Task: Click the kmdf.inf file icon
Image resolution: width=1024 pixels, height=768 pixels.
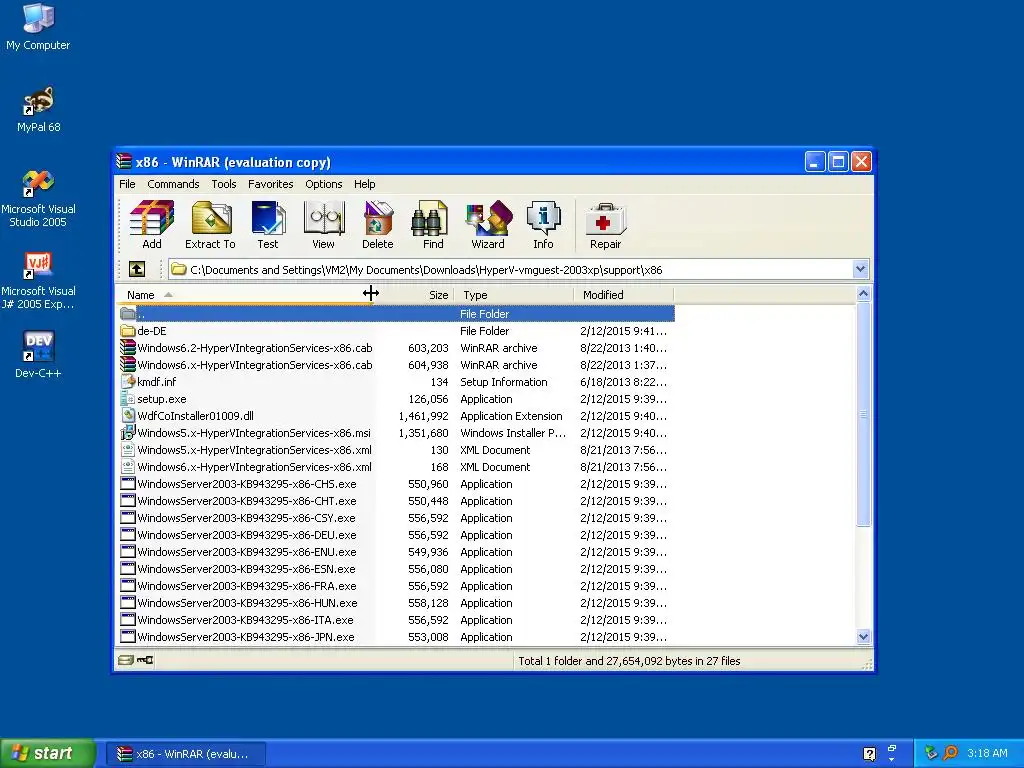Action: click(128, 382)
